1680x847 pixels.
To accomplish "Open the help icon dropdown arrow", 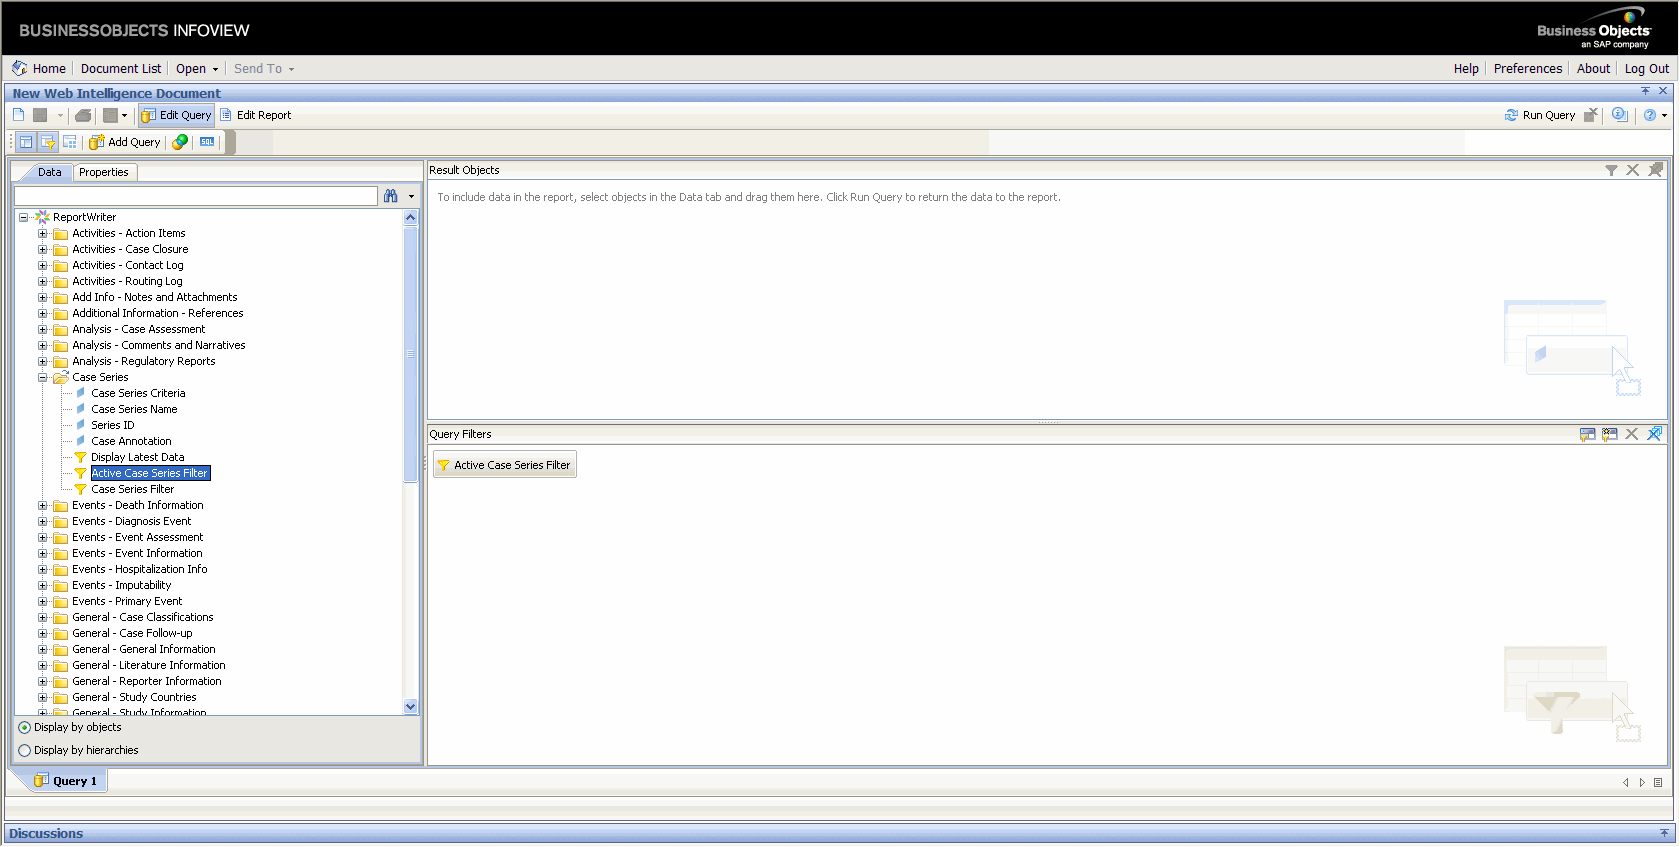I will pyautogui.click(x=1664, y=116).
